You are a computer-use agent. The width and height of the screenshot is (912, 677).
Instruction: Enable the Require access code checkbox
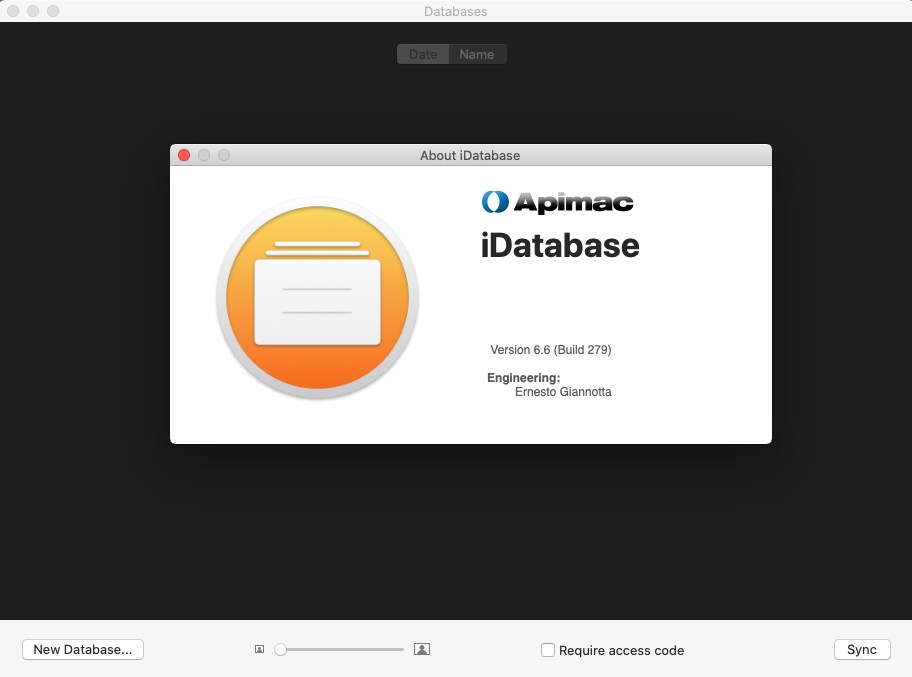tap(548, 650)
